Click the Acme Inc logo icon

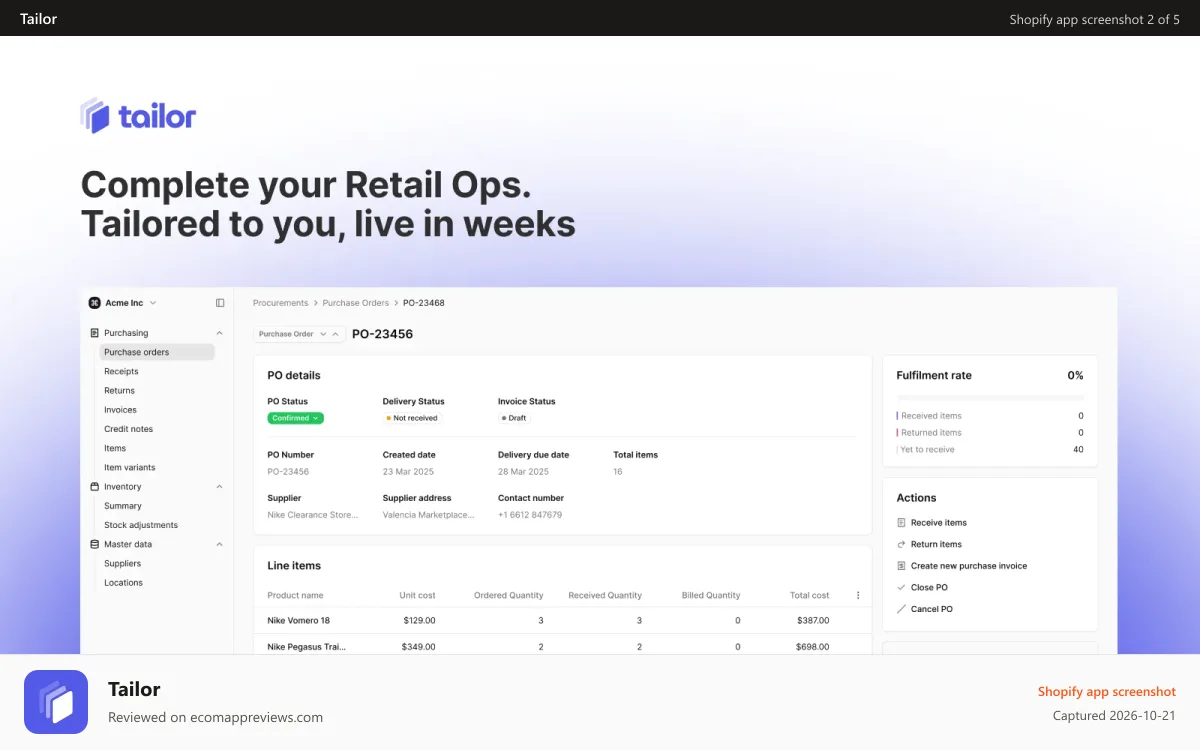coord(95,303)
